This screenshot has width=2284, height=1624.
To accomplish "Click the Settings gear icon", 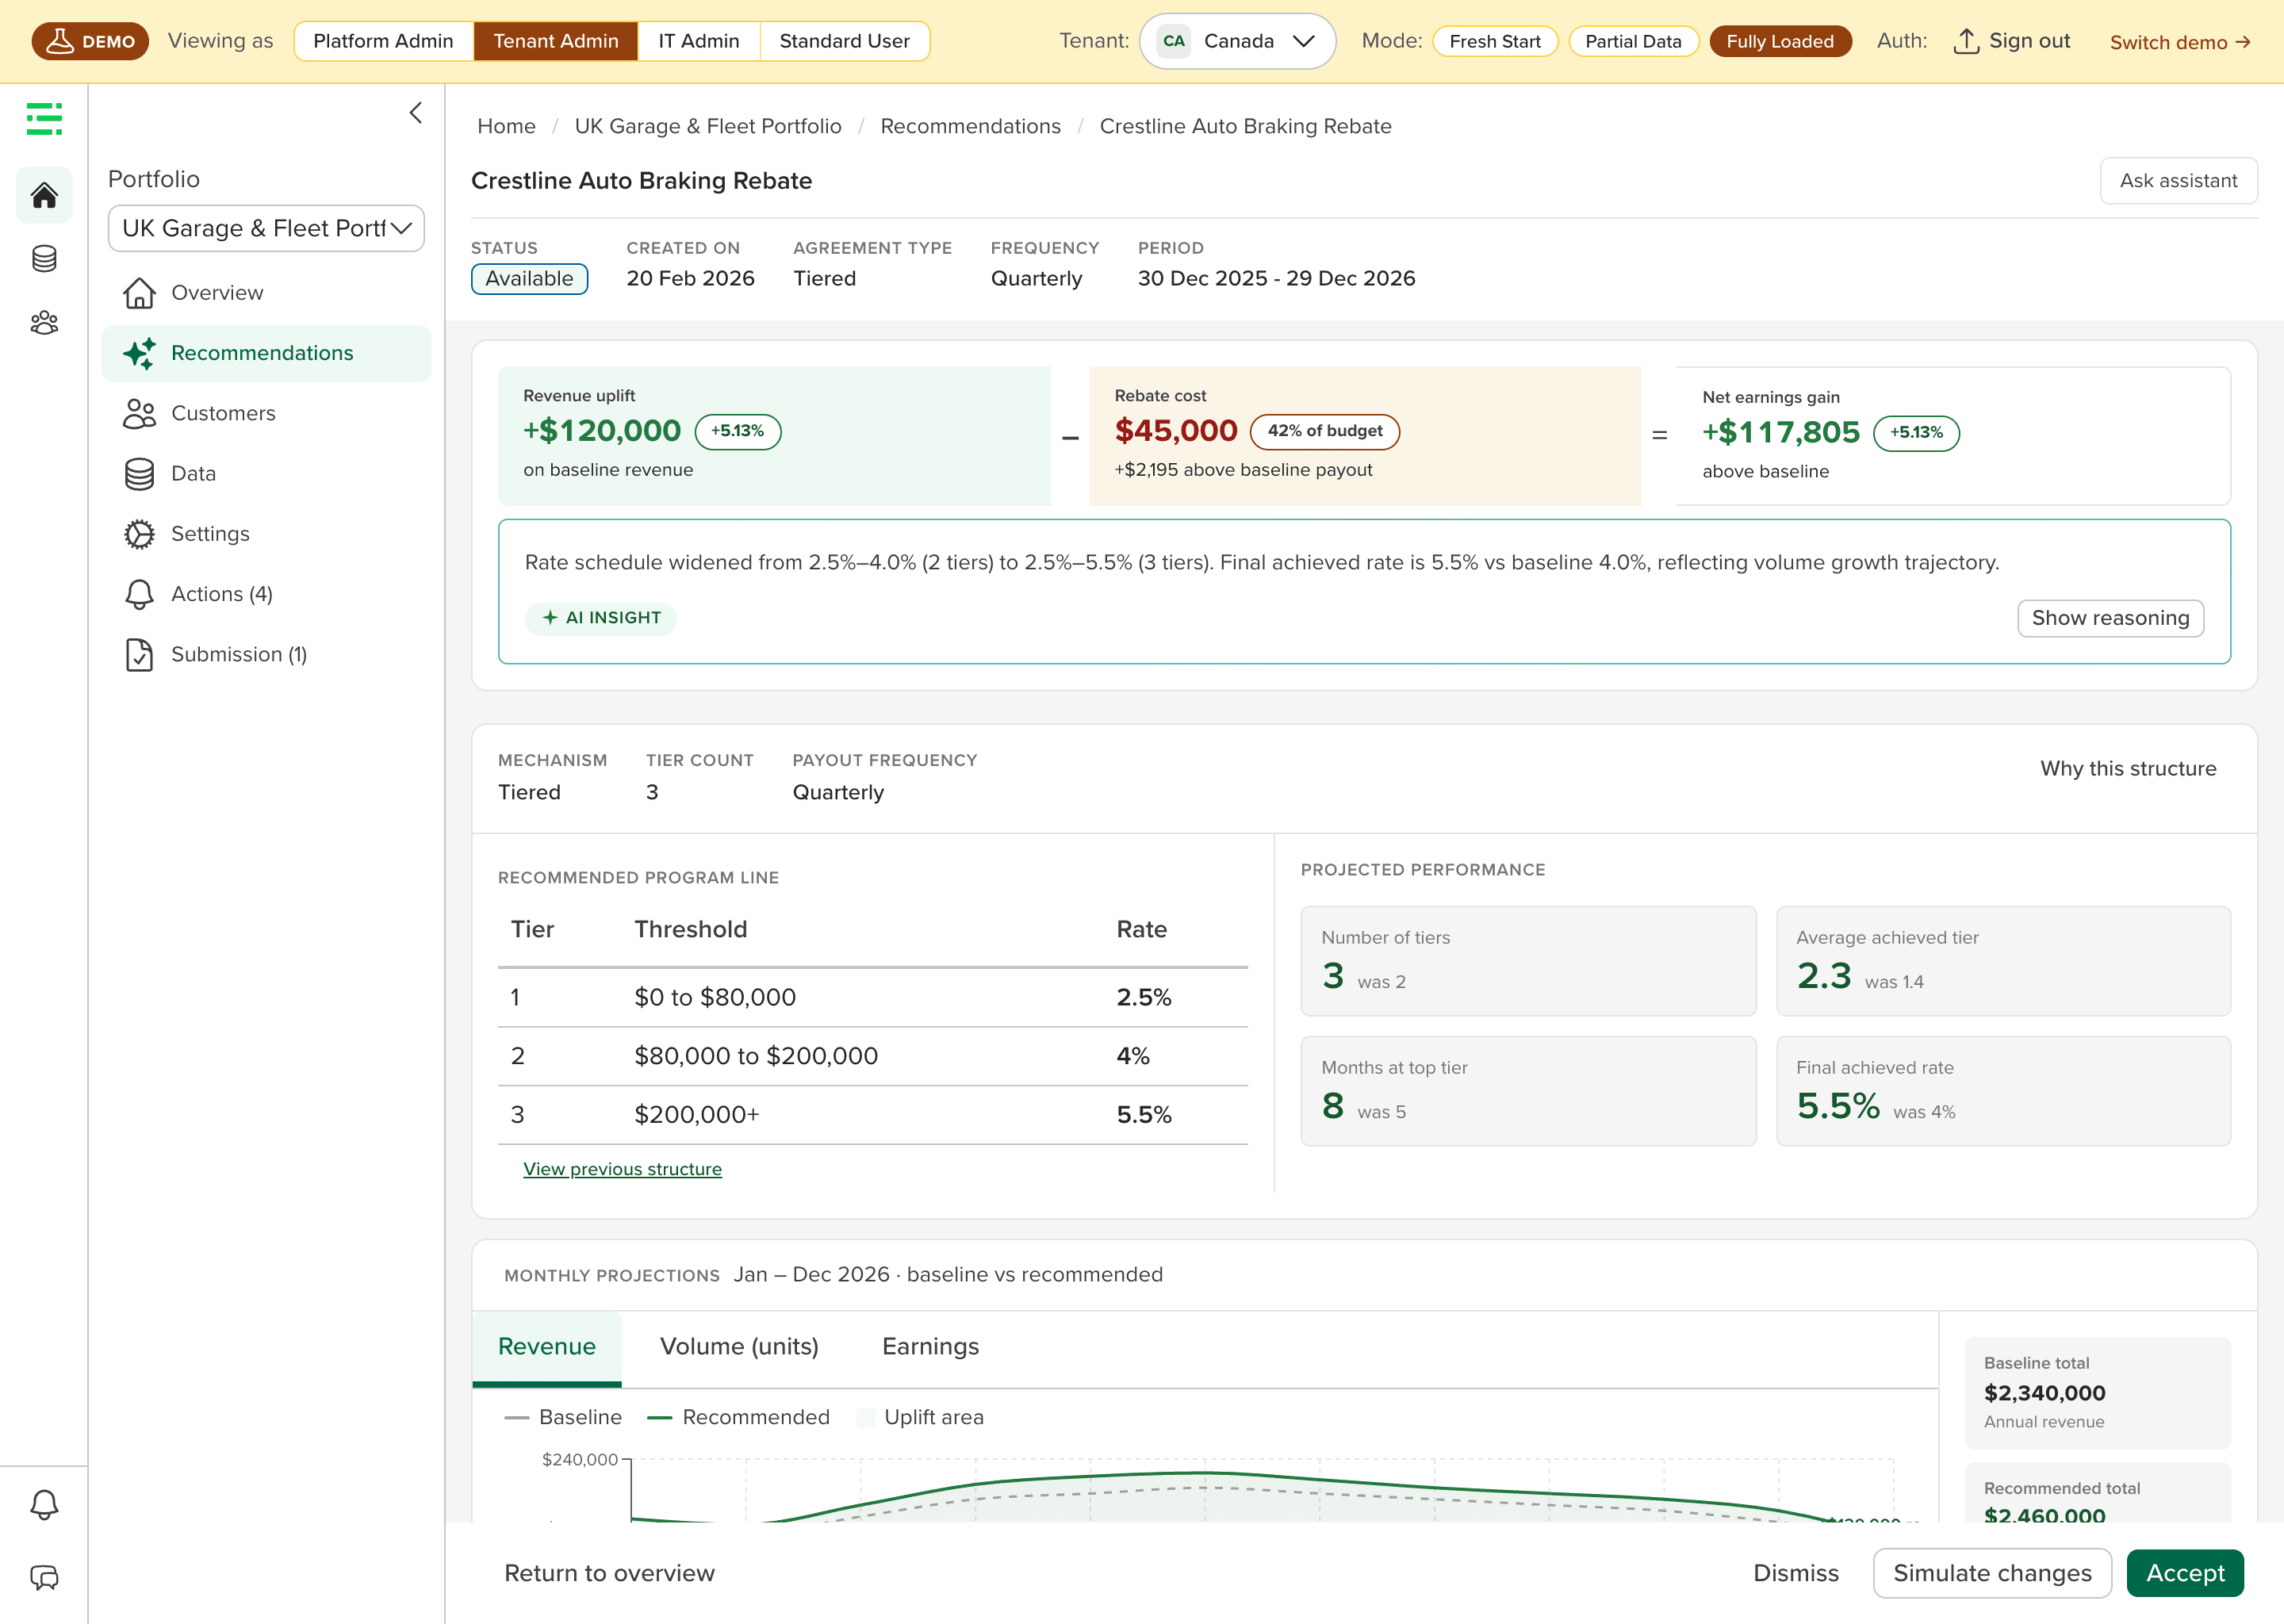I will pos(139,534).
